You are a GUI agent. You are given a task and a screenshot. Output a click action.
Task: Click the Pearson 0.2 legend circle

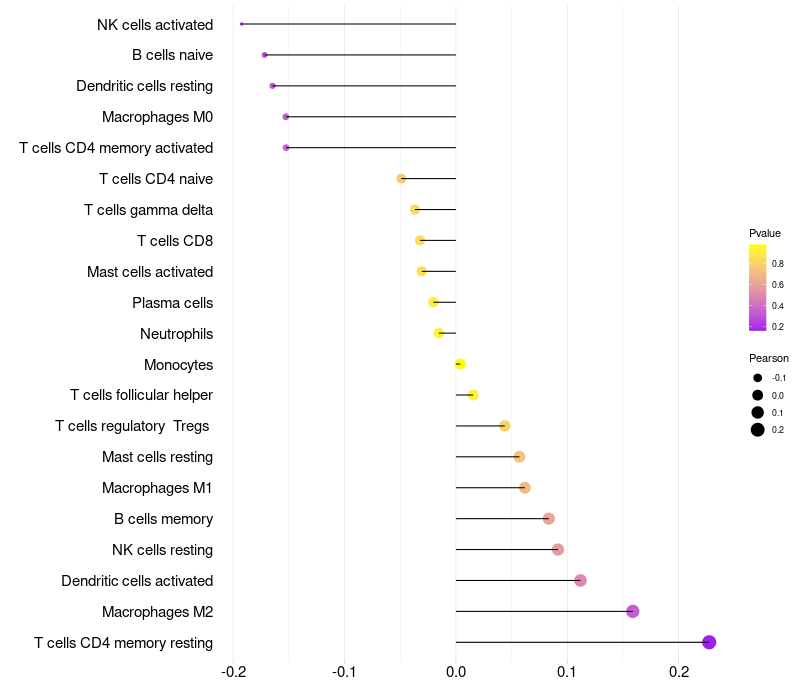pyautogui.click(x=758, y=430)
